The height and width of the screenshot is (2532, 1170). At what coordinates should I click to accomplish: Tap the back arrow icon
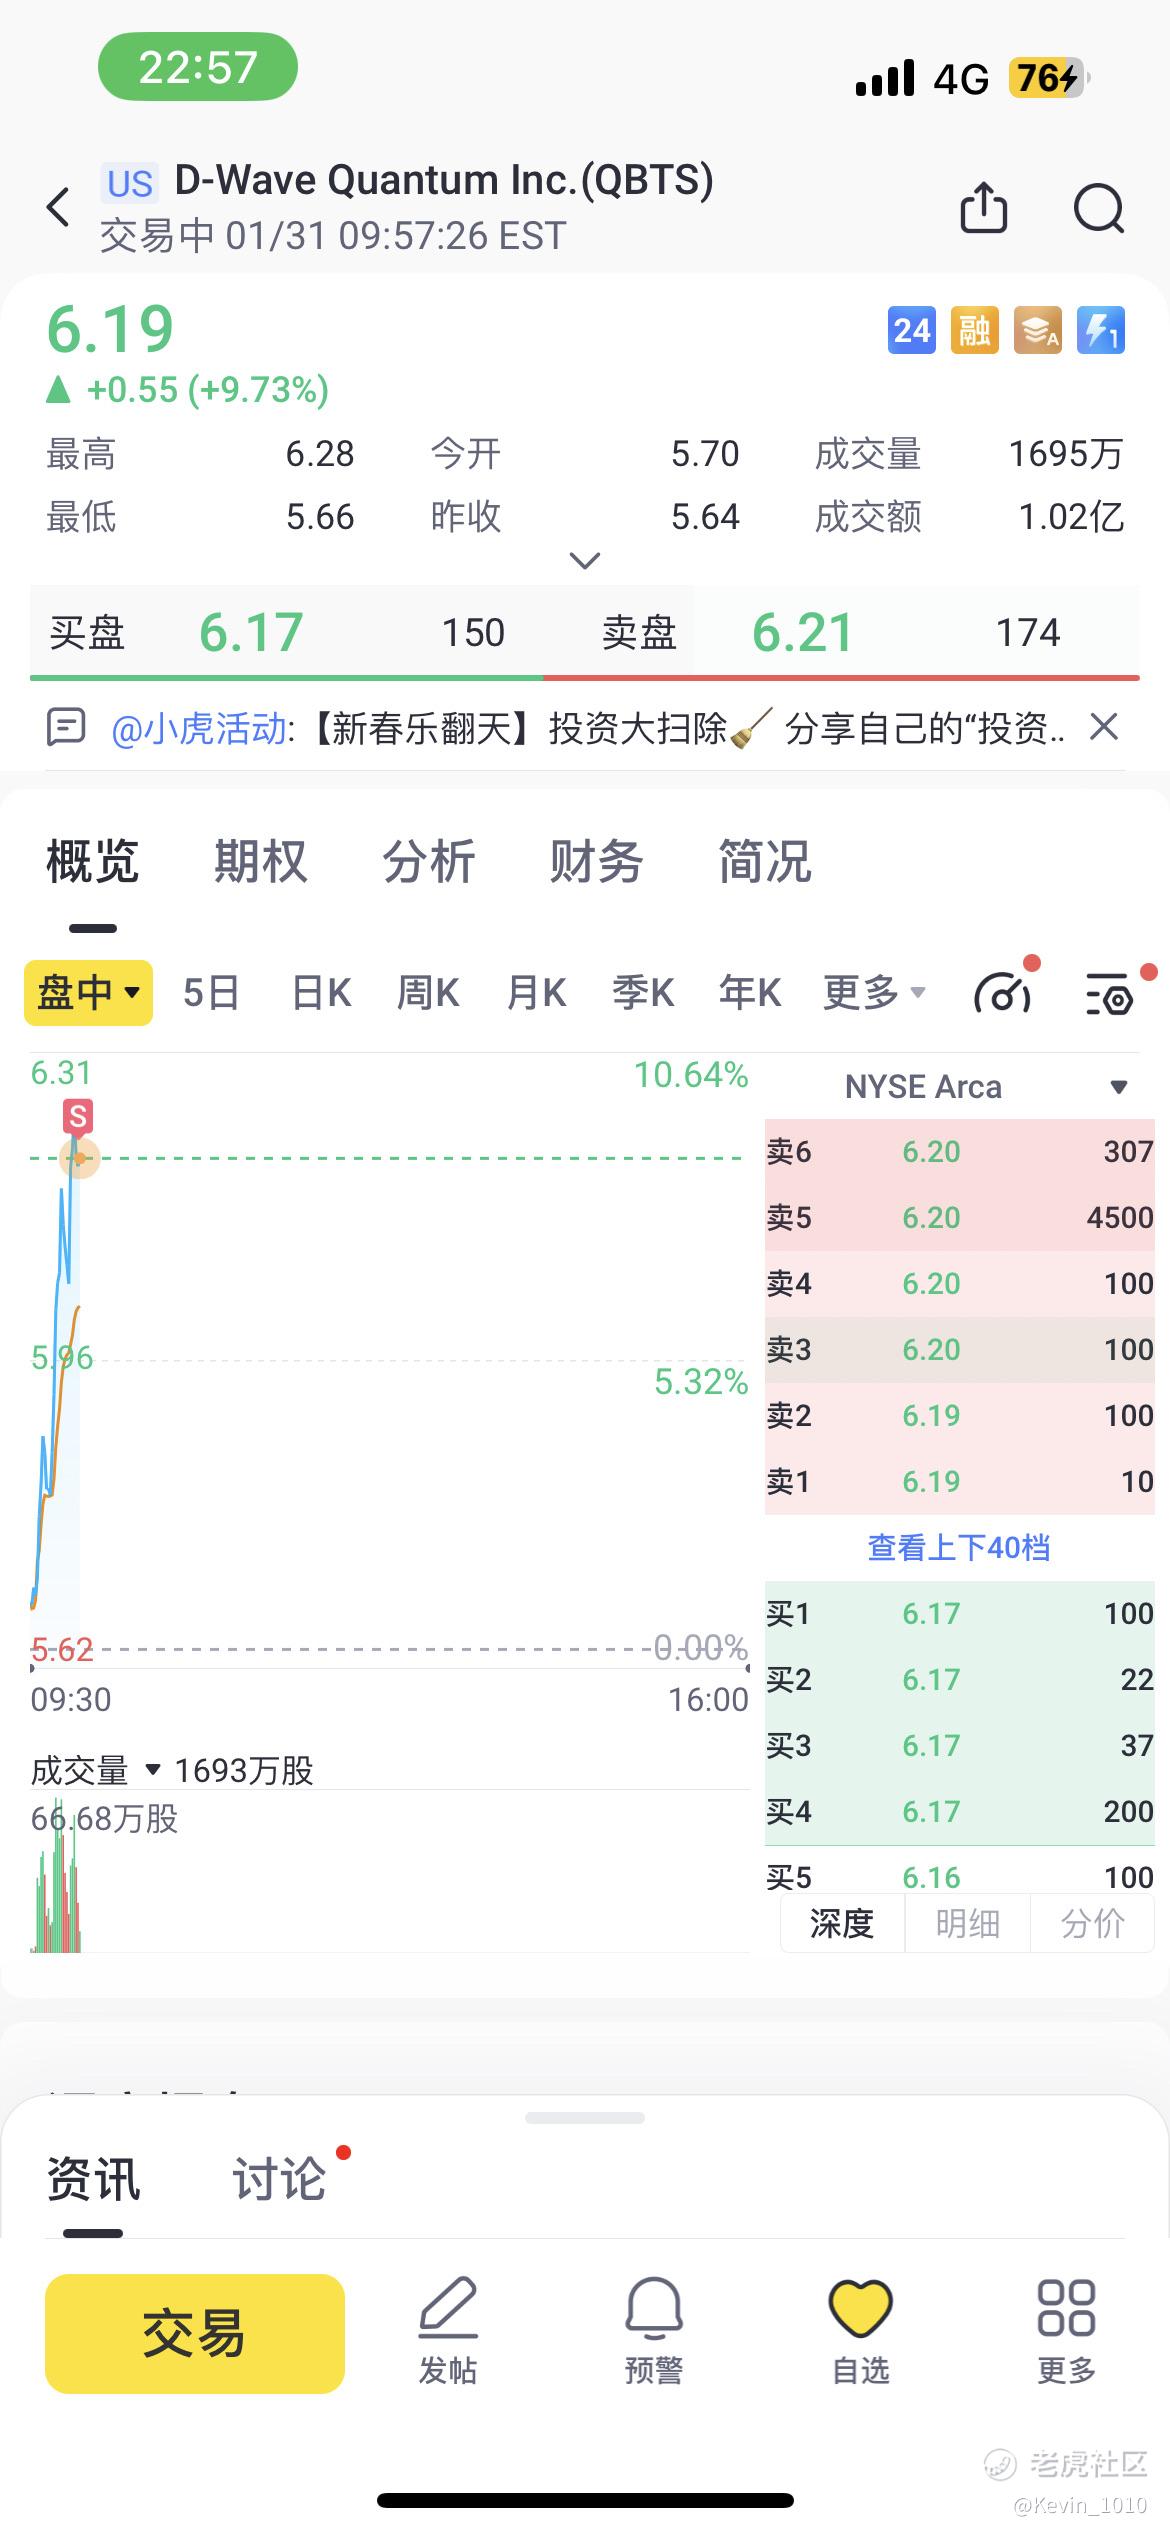(59, 207)
